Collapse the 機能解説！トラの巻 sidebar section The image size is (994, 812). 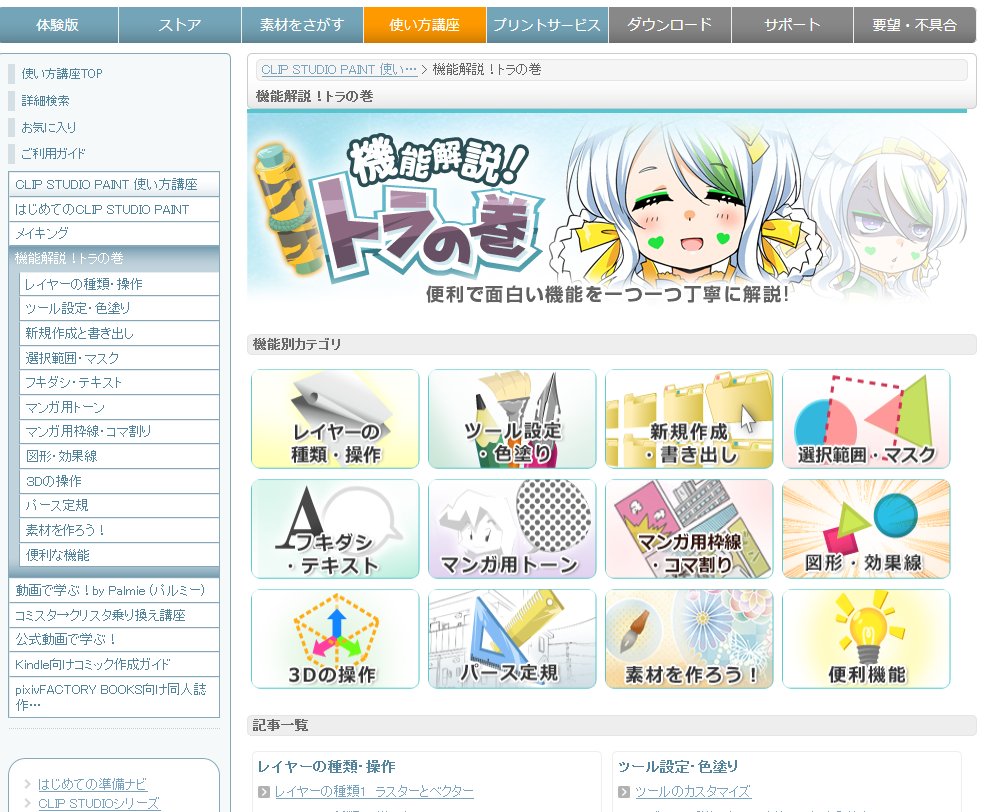(114, 259)
